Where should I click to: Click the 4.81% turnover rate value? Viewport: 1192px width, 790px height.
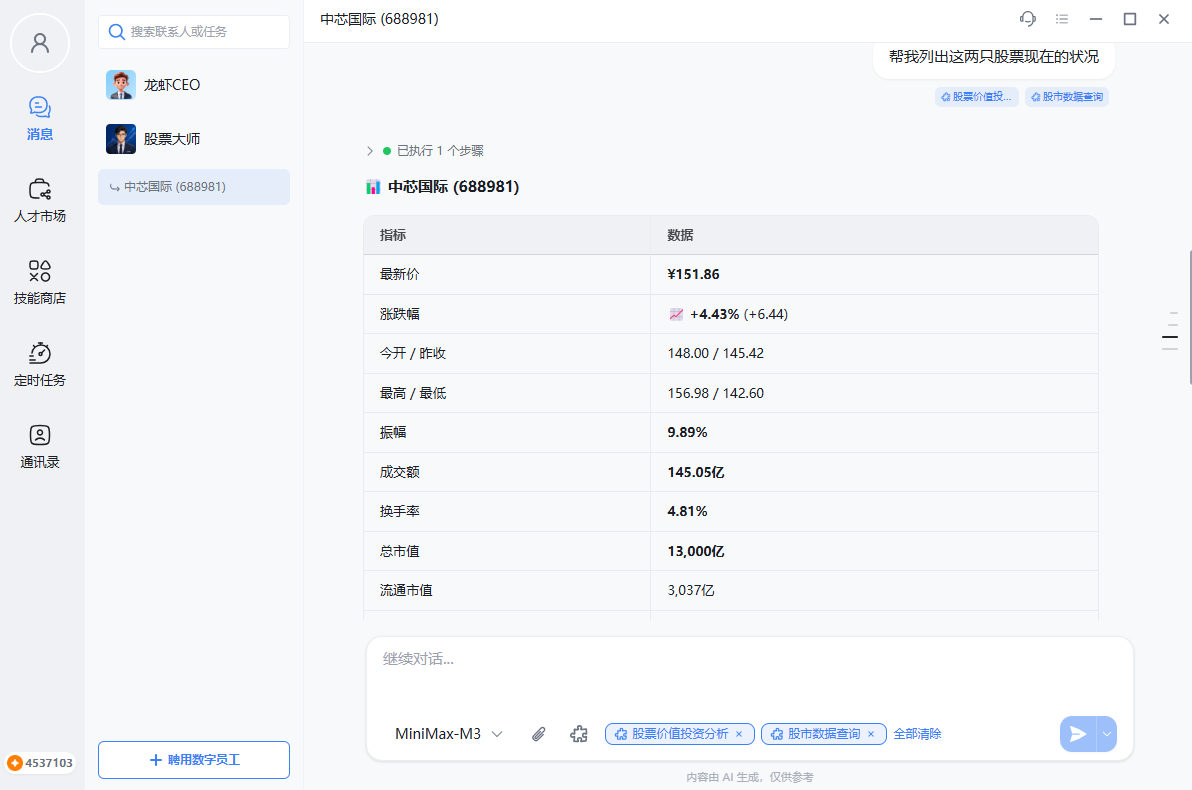click(687, 512)
